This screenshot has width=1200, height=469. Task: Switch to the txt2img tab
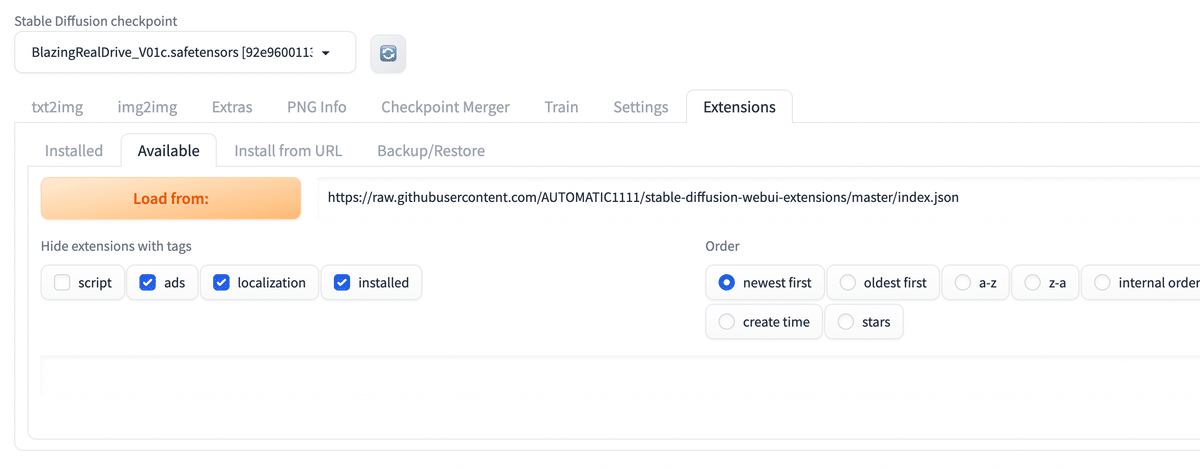pyautogui.click(x=56, y=107)
